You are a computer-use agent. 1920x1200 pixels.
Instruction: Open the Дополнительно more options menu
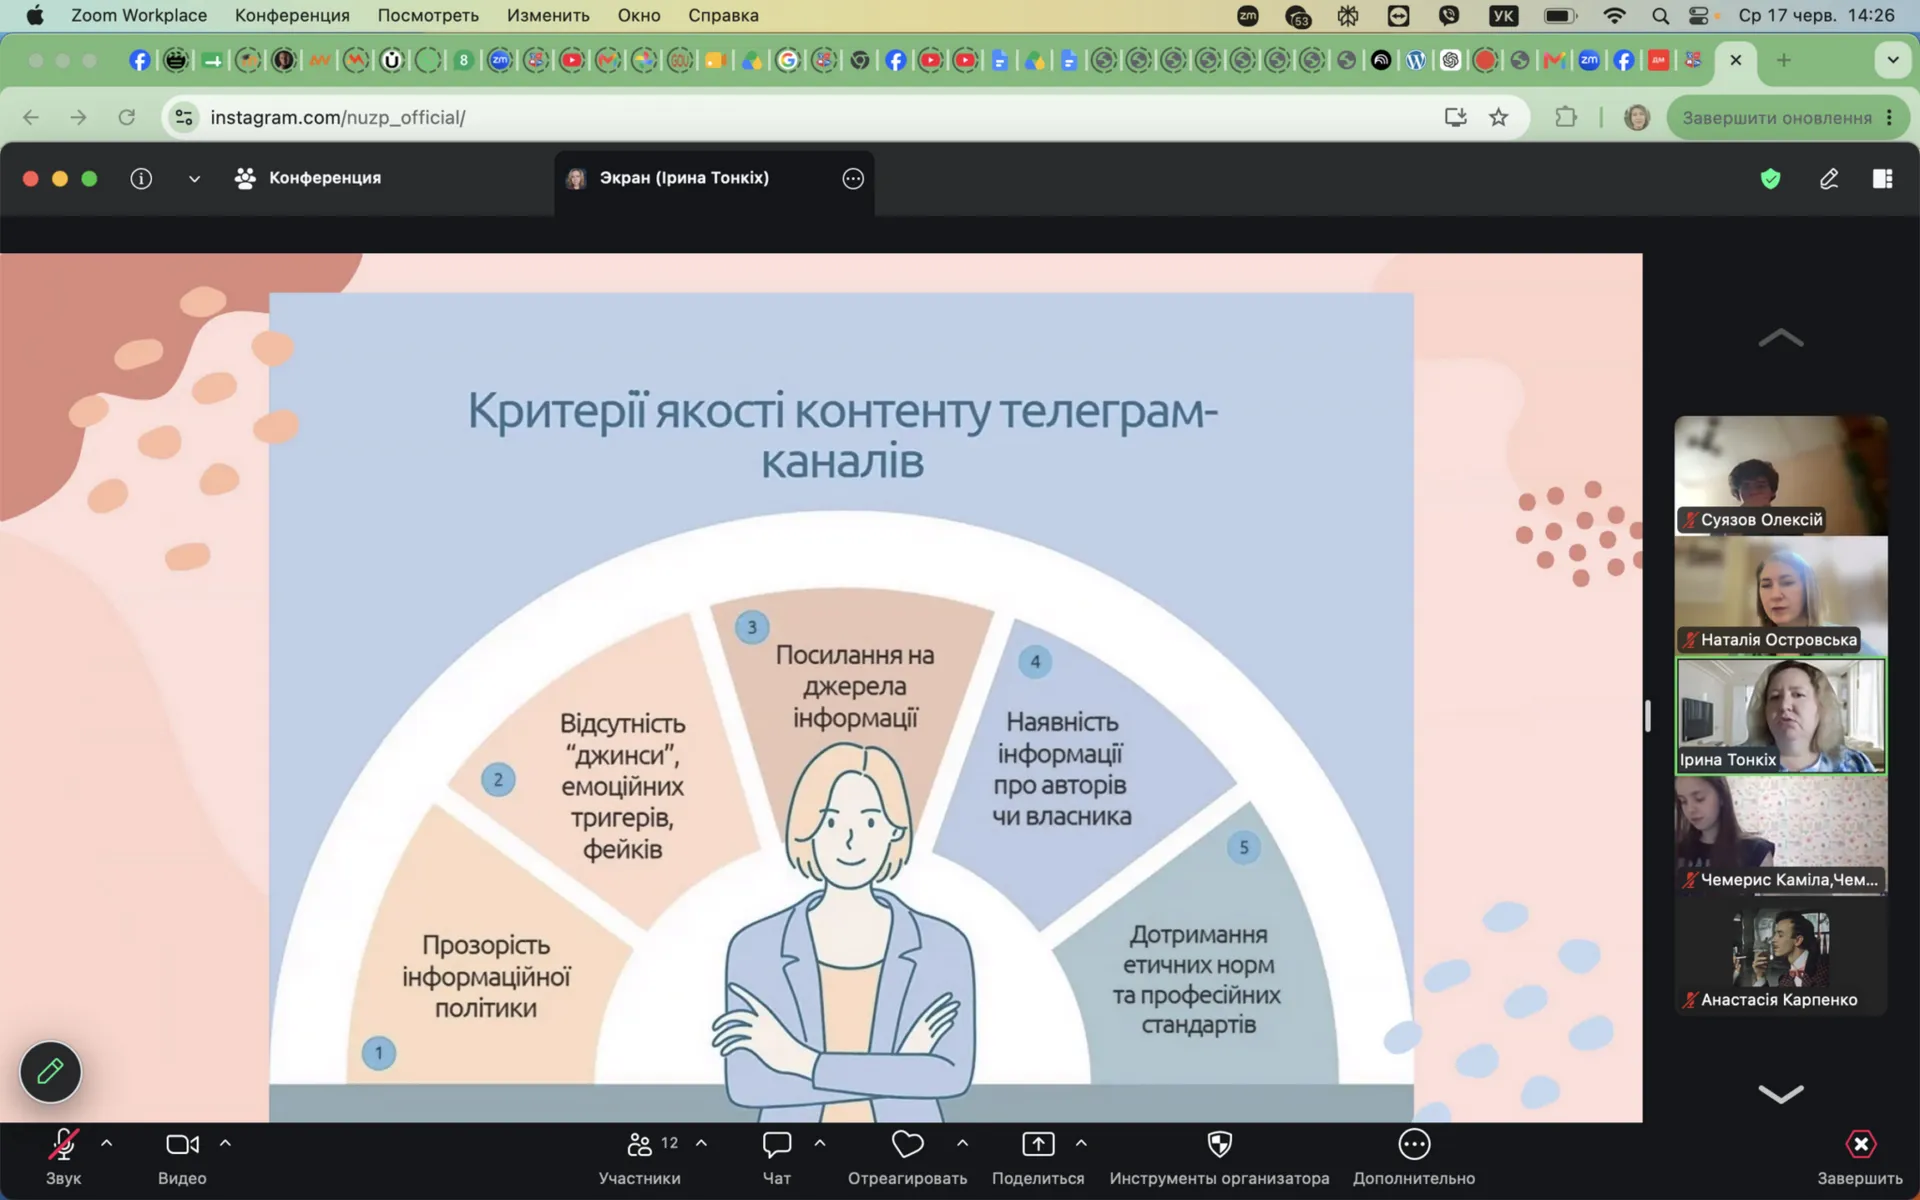[1414, 1156]
